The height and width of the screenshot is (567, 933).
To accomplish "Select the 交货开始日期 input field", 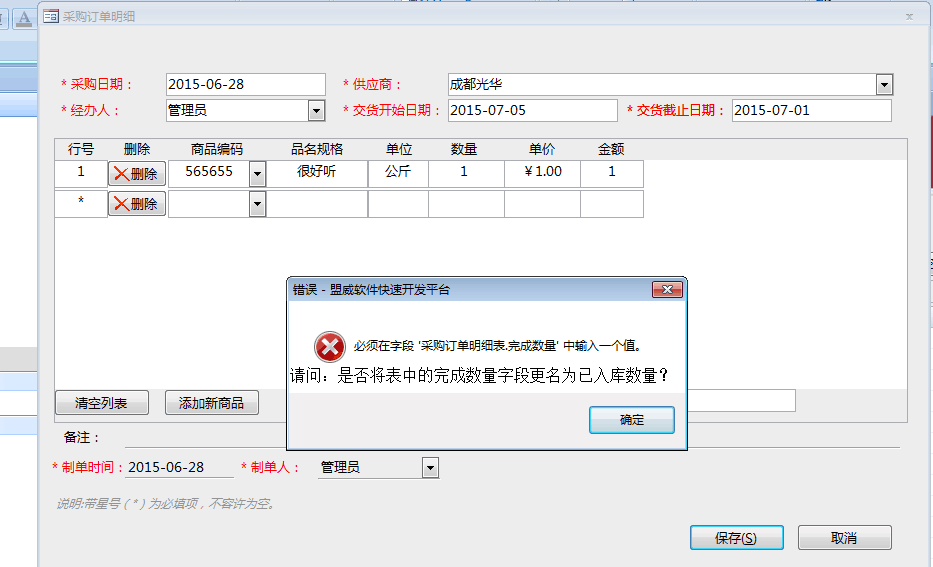I will pyautogui.click(x=532, y=111).
